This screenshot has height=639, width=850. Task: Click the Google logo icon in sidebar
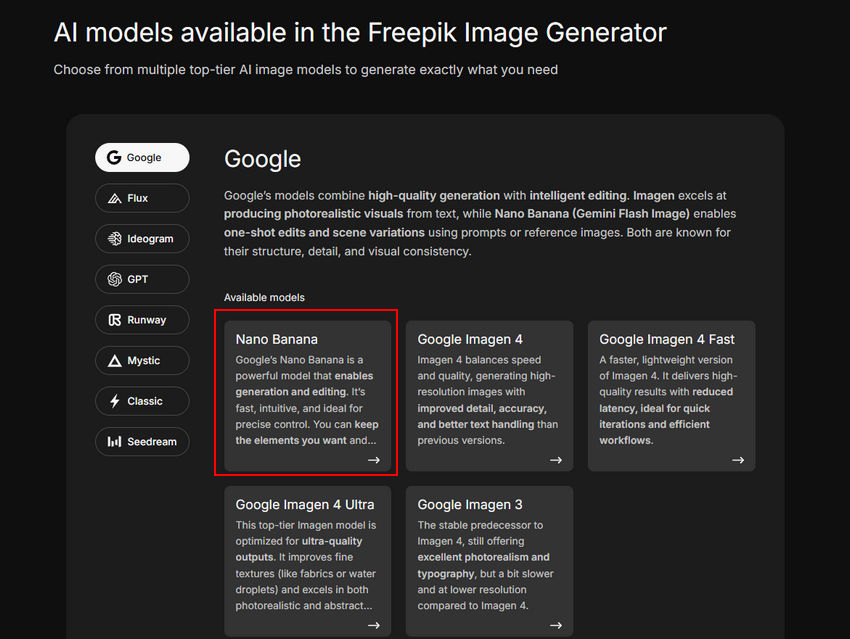coord(114,158)
